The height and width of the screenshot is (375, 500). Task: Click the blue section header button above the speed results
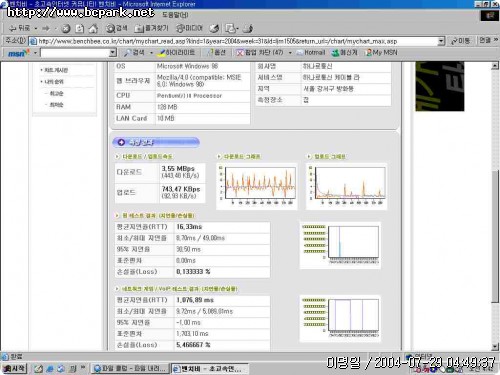coord(156,142)
